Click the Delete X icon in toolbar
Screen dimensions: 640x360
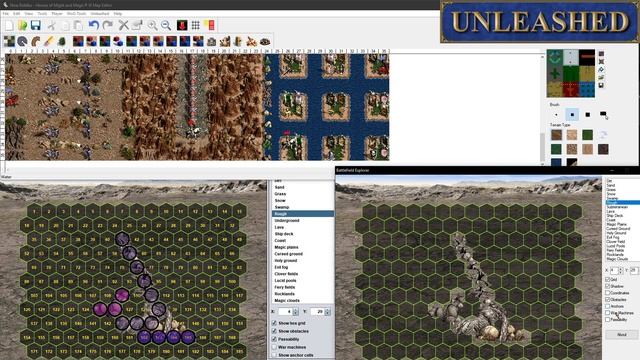coord(123,25)
